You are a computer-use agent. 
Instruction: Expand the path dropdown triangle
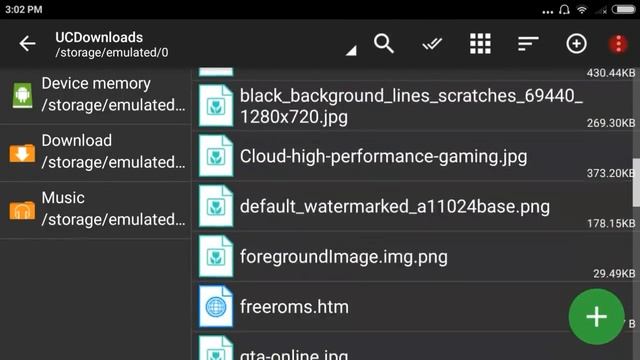pos(351,51)
